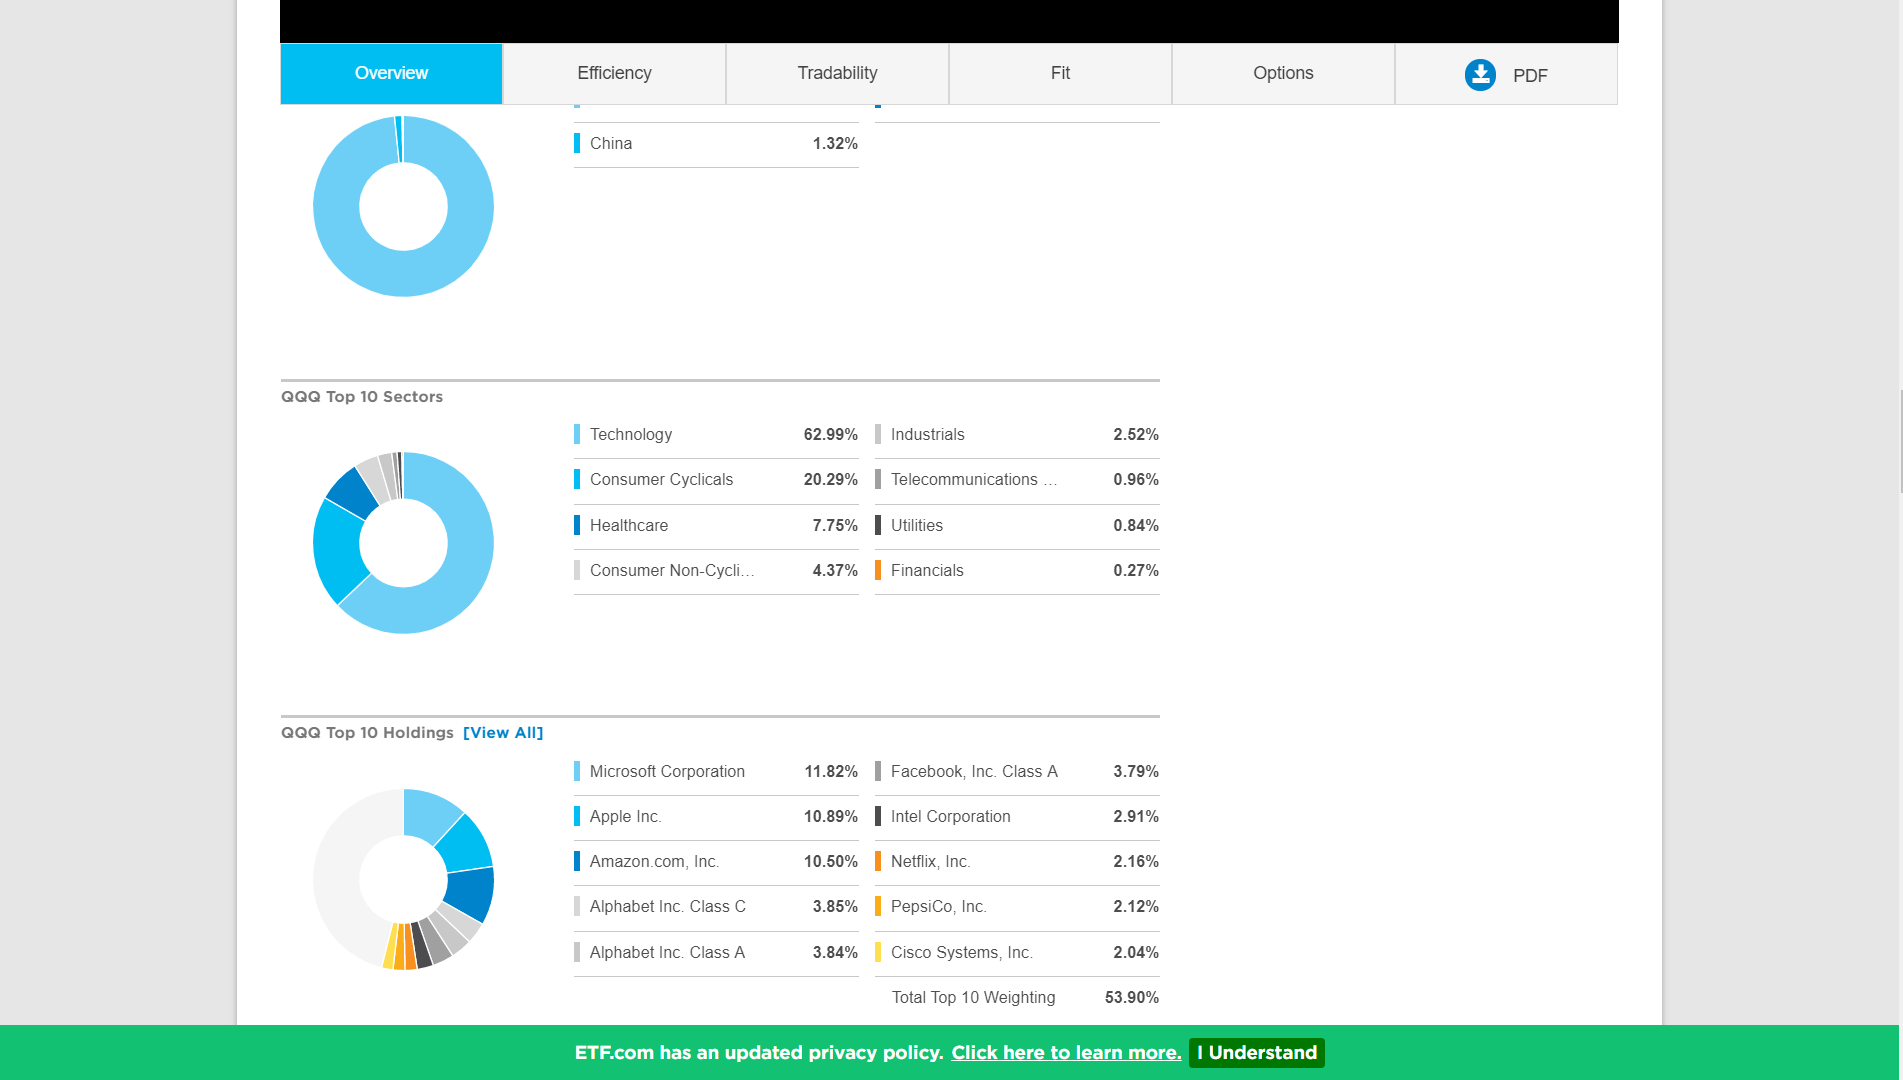The image size is (1903, 1080).
Task: Click the 2.12% PepsiCo weighting
Action: pos(1136,906)
